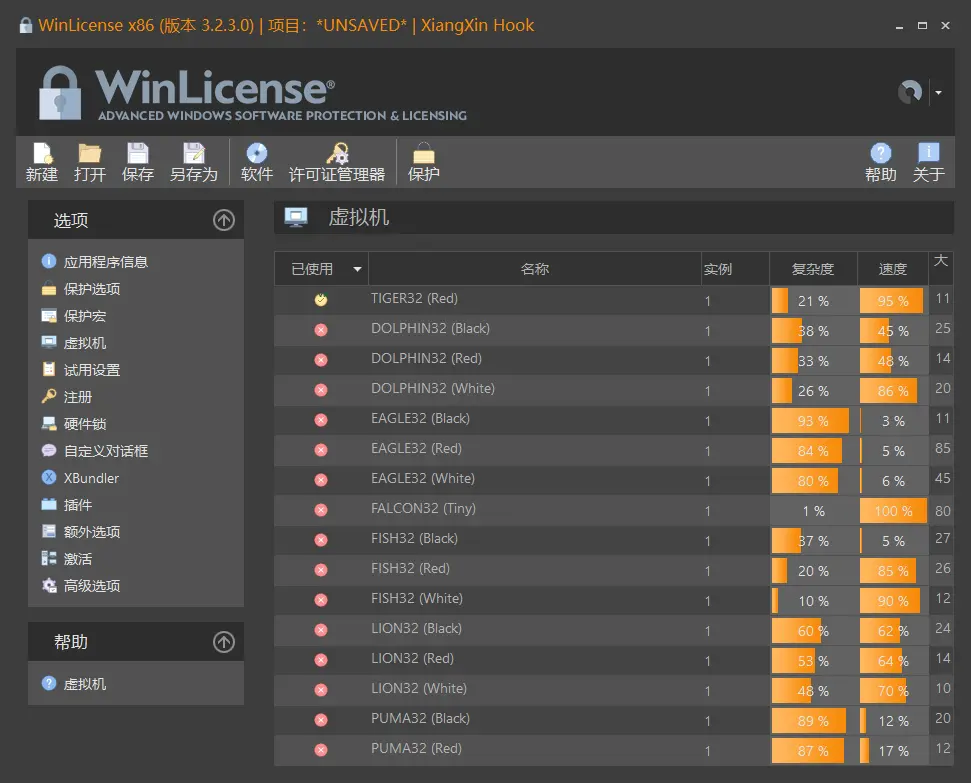Sort by the 名称 column header
Screen dimensions: 971x783
coord(535,269)
